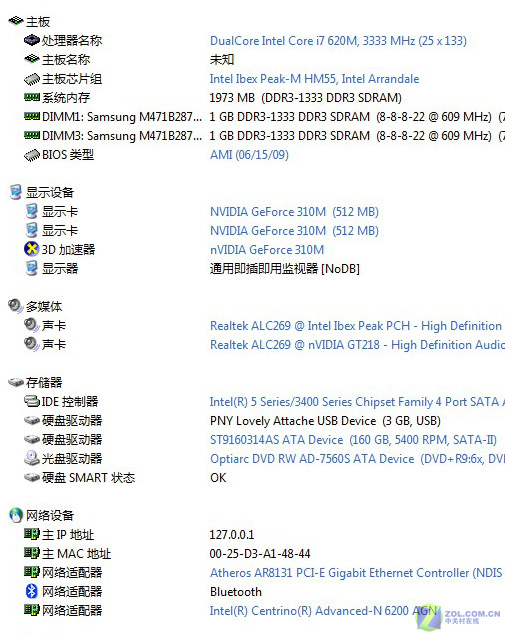Select the IP address 127.0.0.1
Screen dimensions: 505x635
232,535
